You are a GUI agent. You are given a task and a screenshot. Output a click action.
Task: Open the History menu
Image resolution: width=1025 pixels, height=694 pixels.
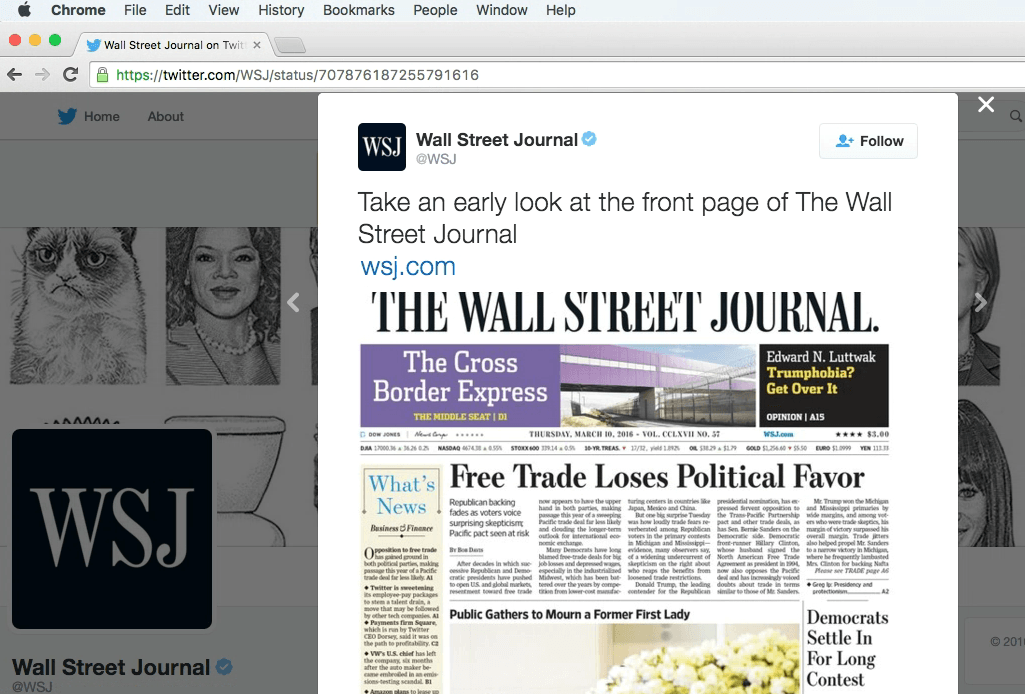click(x=281, y=10)
